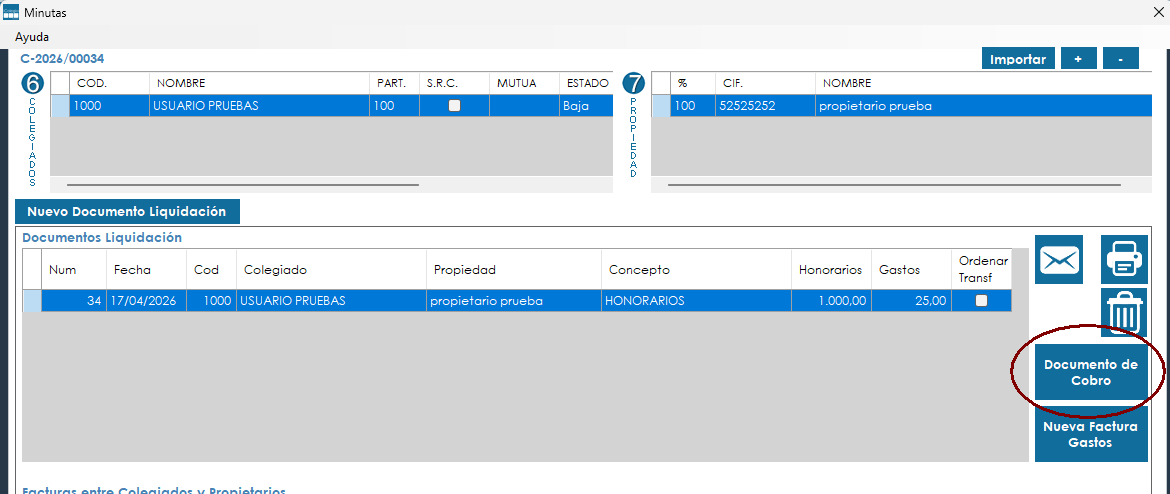This screenshot has width=1170, height=494.
Task: Select the HONORARIOS concept cell
Action: click(x=695, y=301)
